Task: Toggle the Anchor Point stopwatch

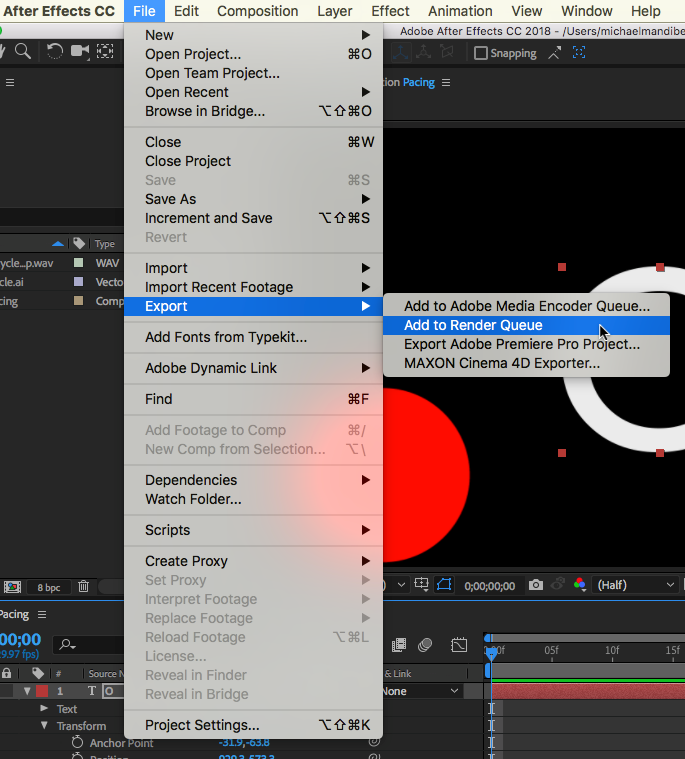Action: [x=77, y=743]
